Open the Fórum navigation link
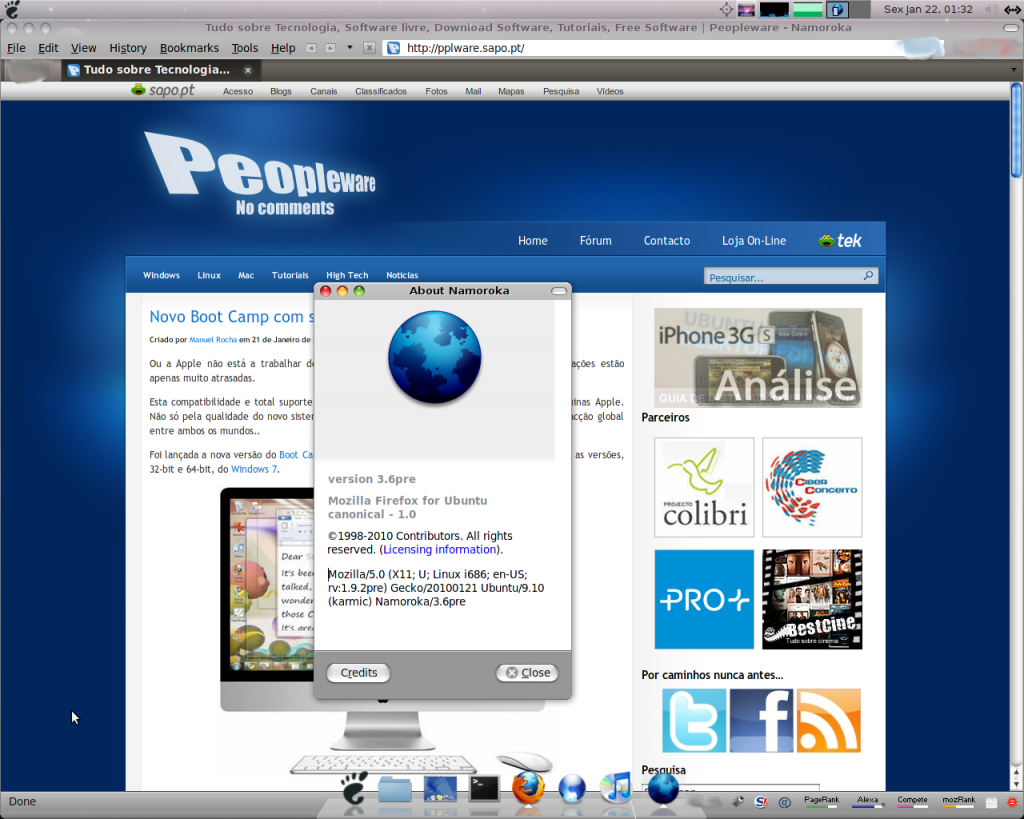Viewport: 1024px width, 819px height. point(596,240)
